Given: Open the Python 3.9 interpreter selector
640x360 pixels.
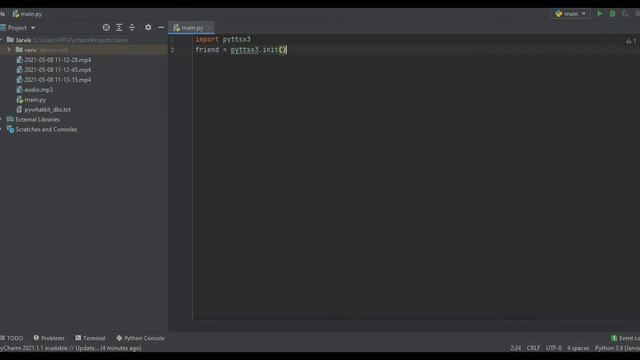Looking at the screenshot, I should pyautogui.click(x=617, y=348).
